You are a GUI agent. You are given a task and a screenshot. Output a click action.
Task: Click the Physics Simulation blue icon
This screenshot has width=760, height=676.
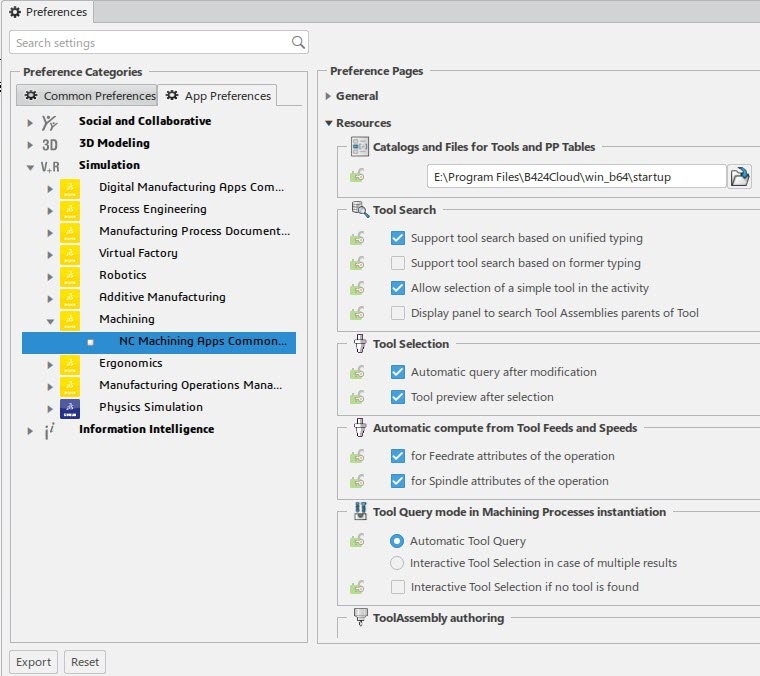(x=69, y=408)
